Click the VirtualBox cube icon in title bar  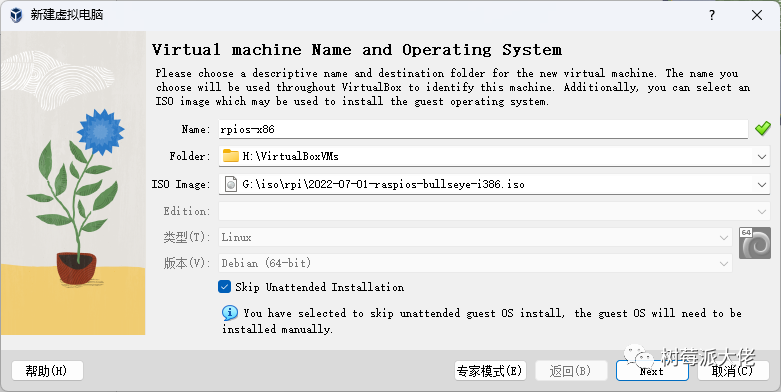pyautogui.click(x=16, y=15)
